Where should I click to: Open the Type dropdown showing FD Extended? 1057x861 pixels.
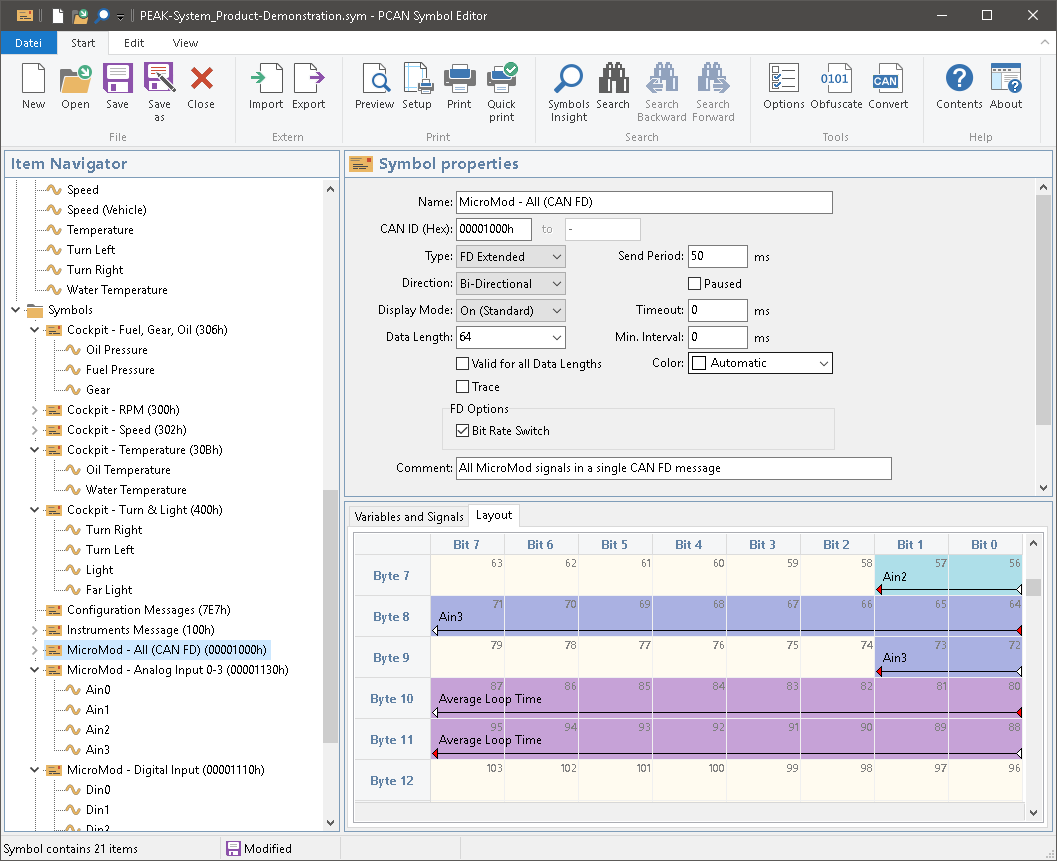(510, 257)
